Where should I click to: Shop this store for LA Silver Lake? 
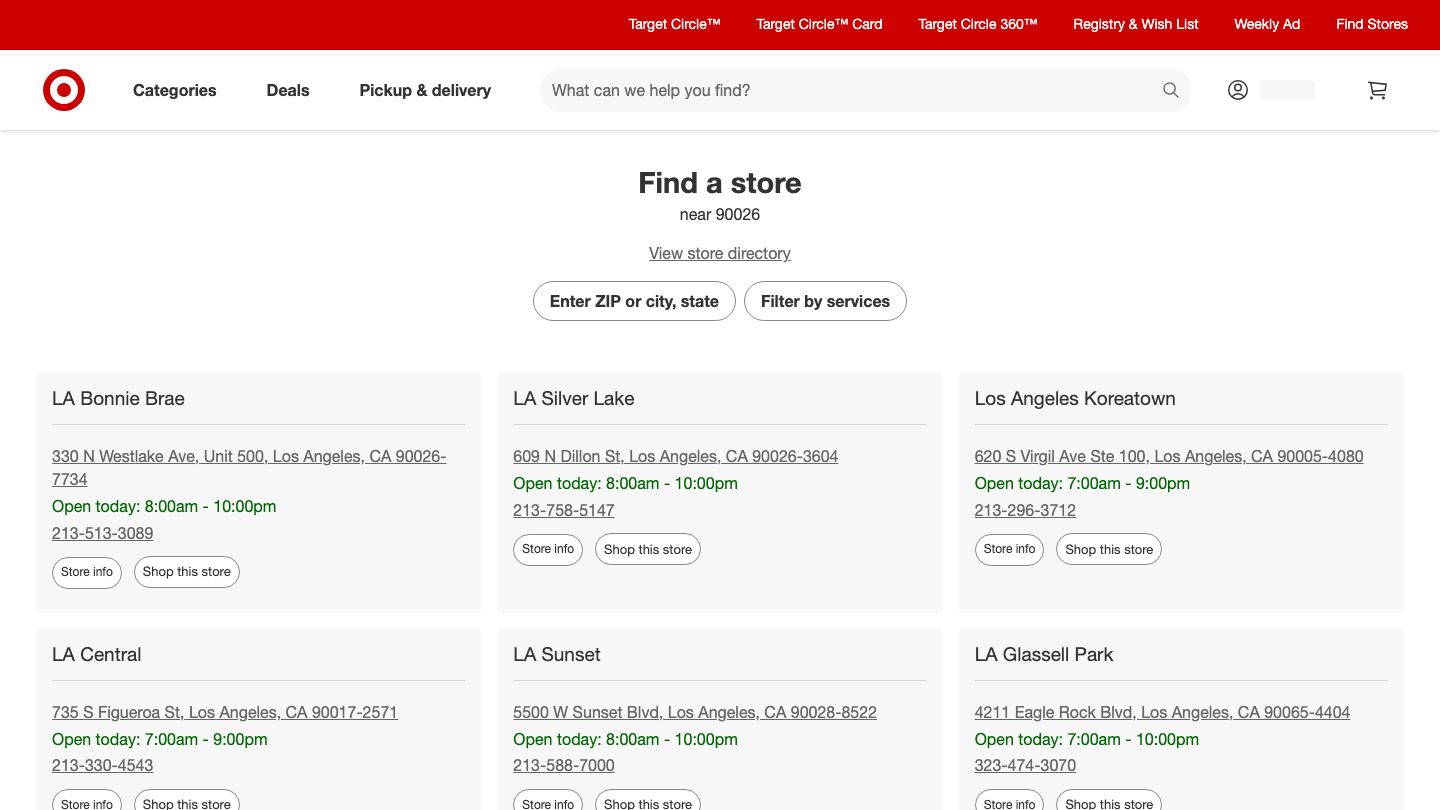[648, 549]
